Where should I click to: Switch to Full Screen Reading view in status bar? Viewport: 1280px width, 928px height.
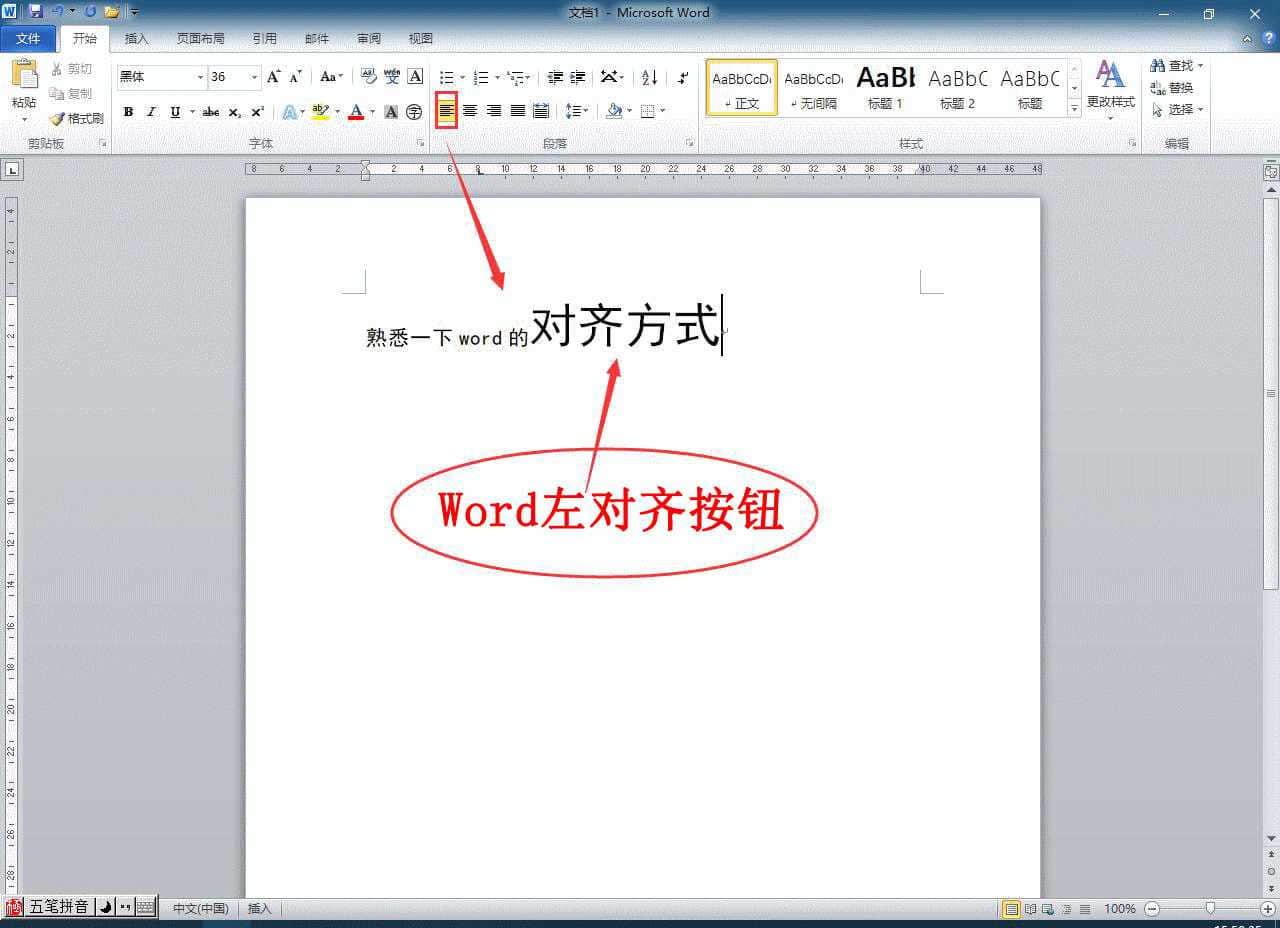[1030, 909]
